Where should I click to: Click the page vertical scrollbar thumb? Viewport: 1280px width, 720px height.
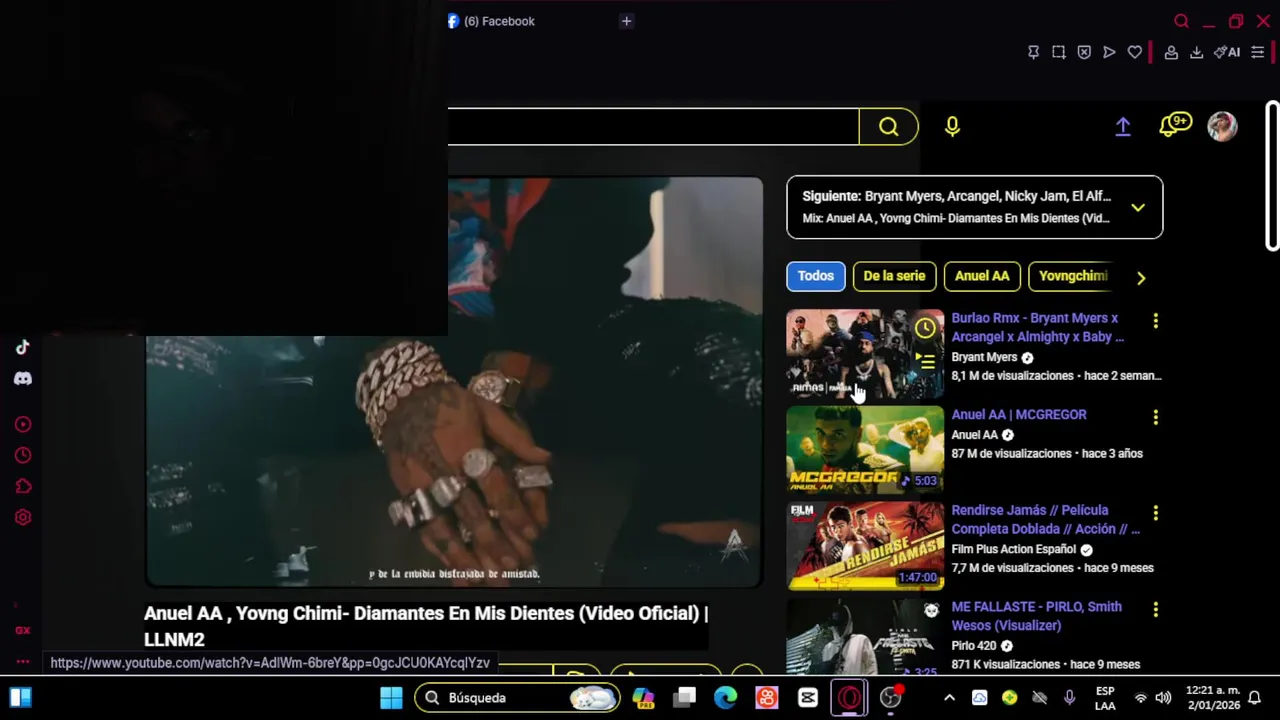pyautogui.click(x=1272, y=175)
